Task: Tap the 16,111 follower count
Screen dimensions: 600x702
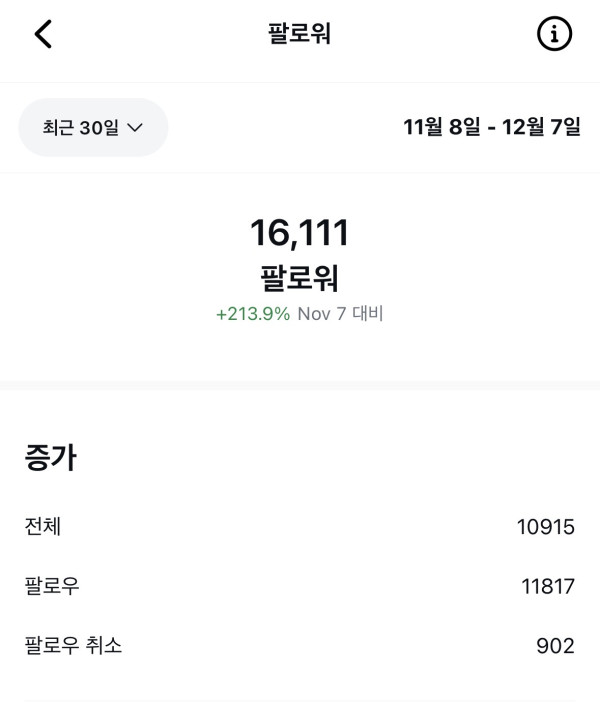Action: [x=299, y=233]
